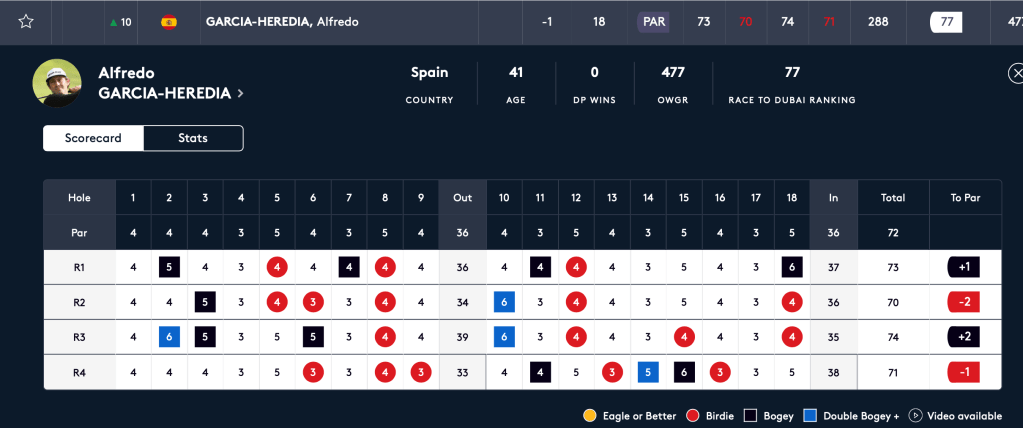
Task: Click the R2 -2 to-par badge
Action: pyautogui.click(x=964, y=302)
